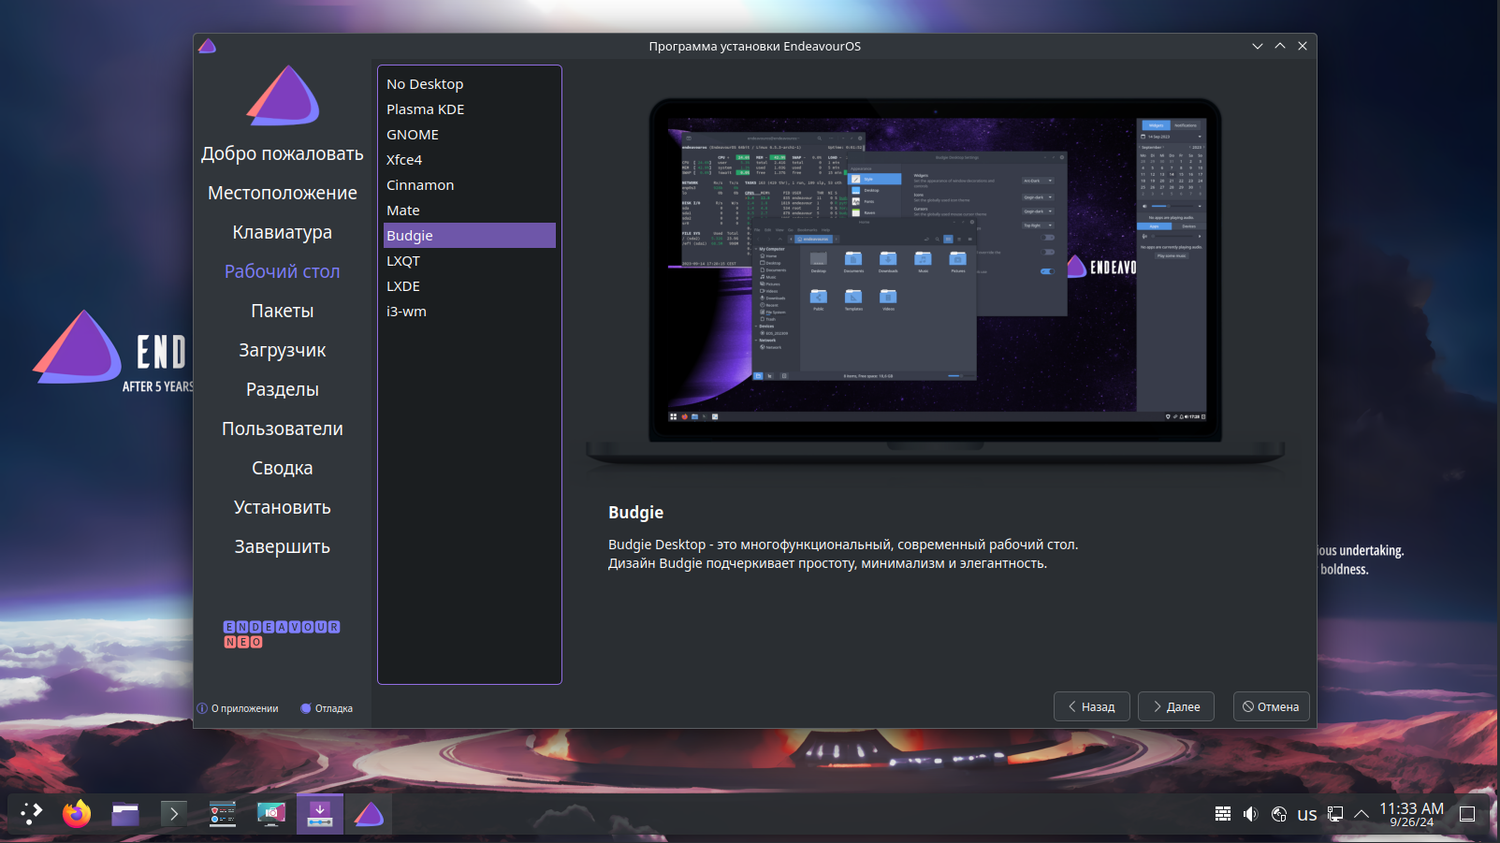
Task: Launch Firefox from the taskbar
Action: [x=77, y=814]
